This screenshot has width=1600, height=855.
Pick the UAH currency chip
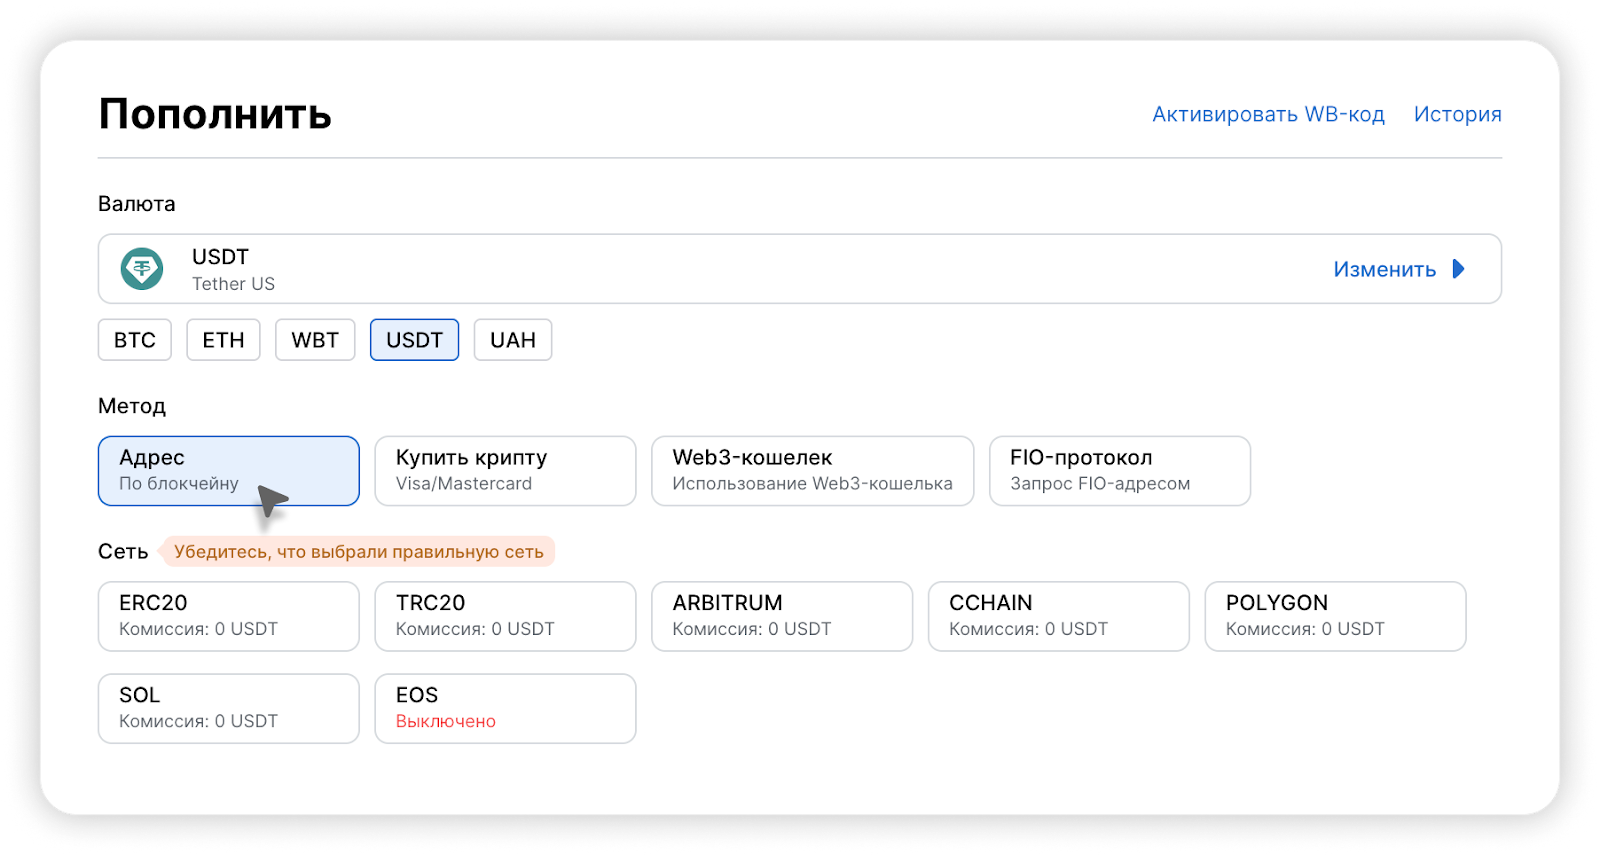pos(512,340)
